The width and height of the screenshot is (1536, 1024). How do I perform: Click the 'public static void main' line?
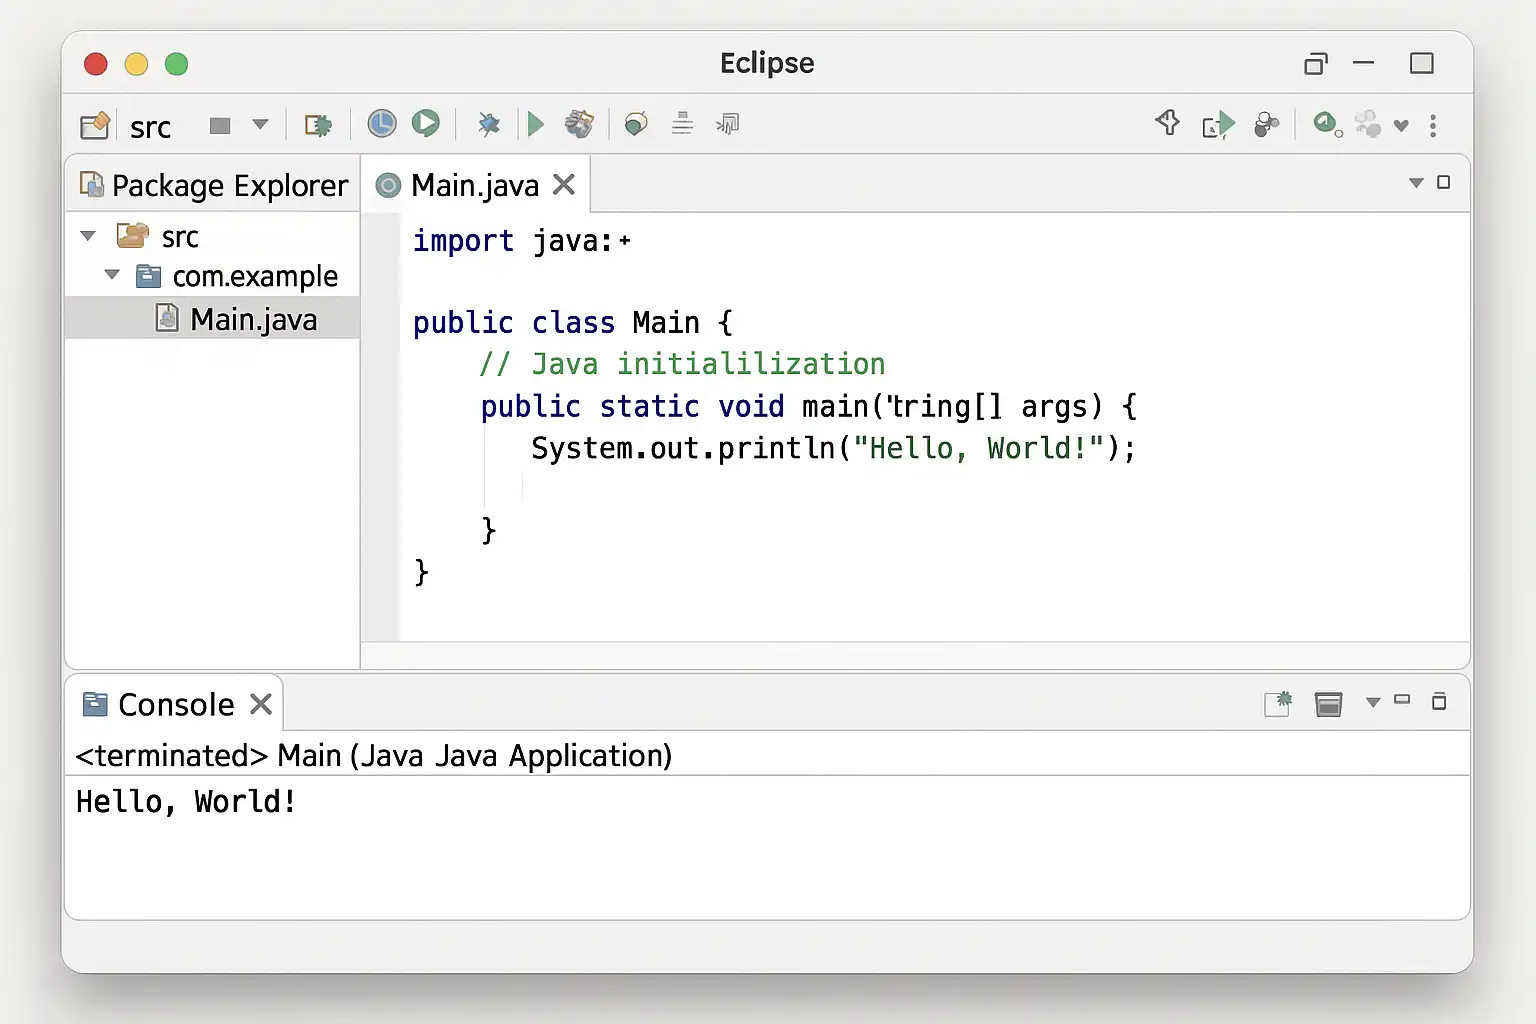pos(809,406)
